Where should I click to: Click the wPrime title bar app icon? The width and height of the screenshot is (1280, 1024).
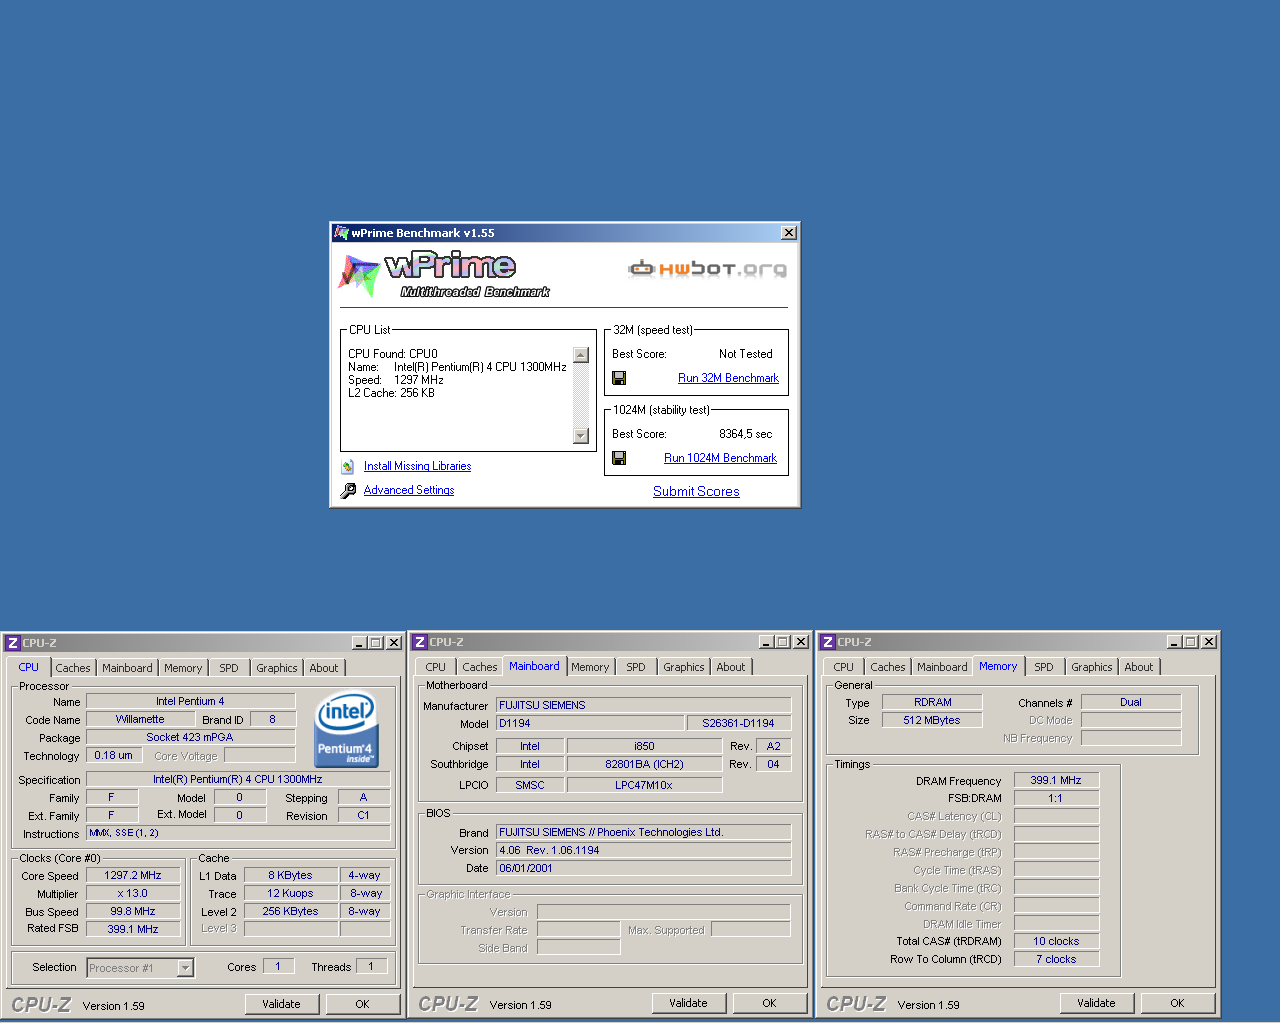click(341, 233)
